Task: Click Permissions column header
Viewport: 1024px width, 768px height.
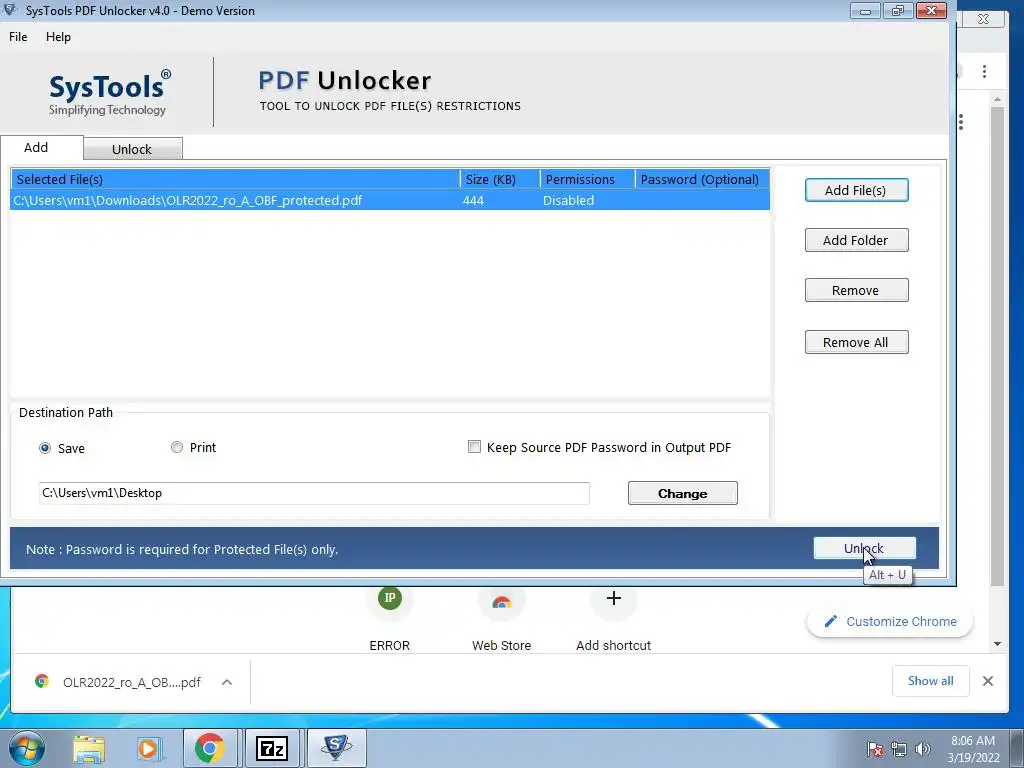Action: coord(587,179)
